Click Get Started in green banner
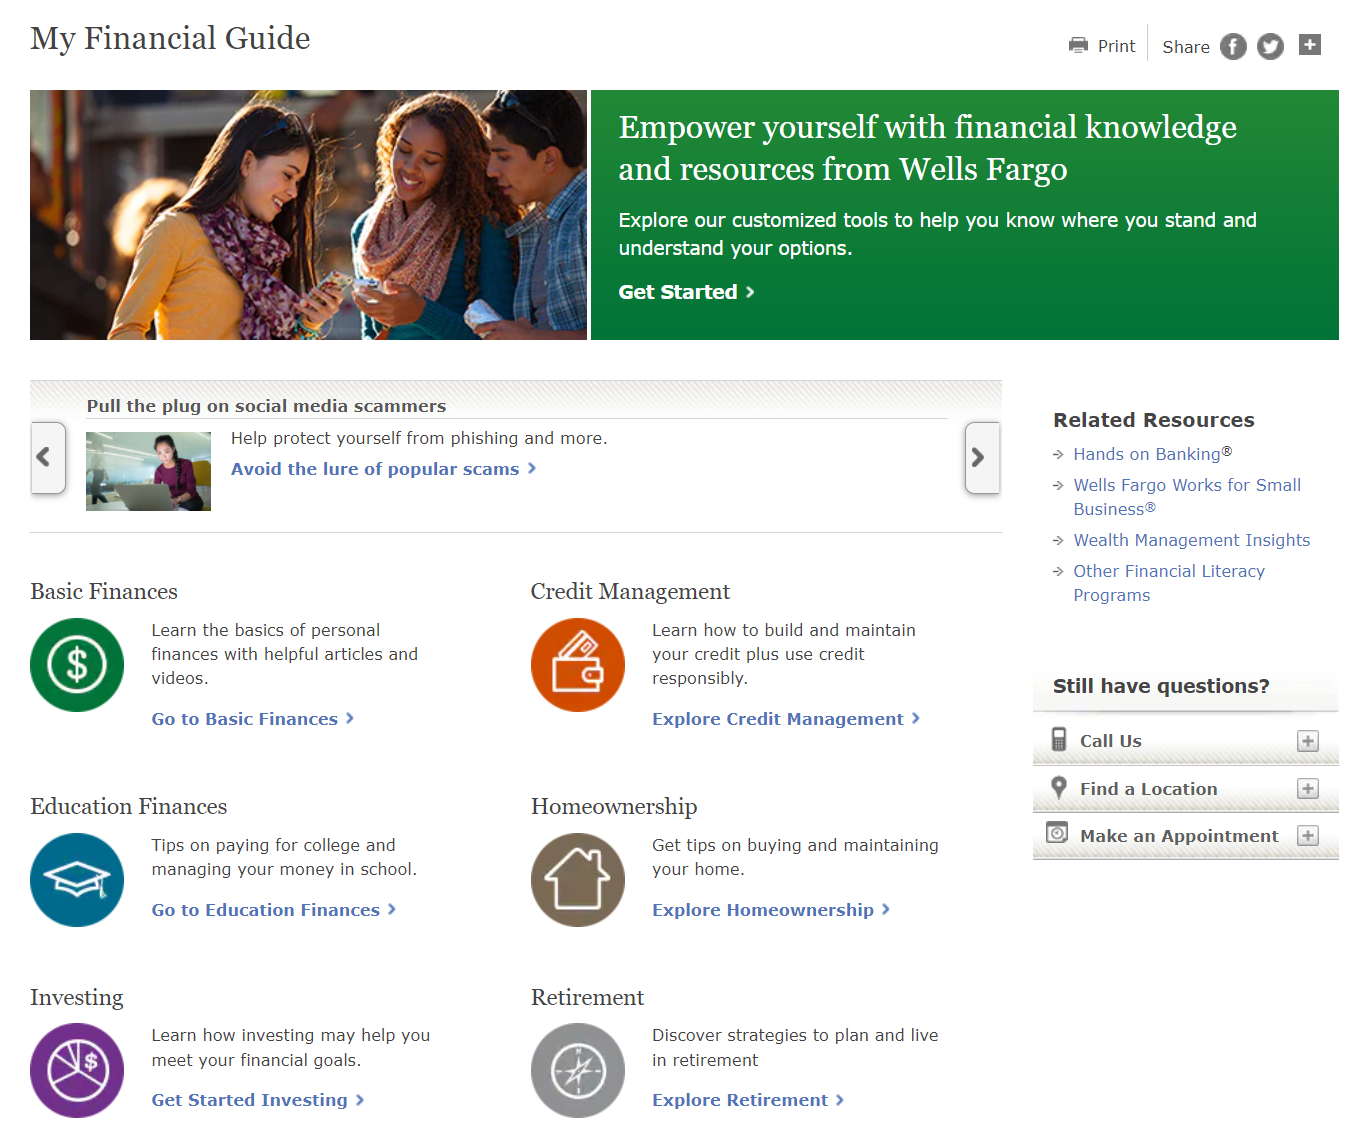1369x1135 pixels. tap(686, 292)
